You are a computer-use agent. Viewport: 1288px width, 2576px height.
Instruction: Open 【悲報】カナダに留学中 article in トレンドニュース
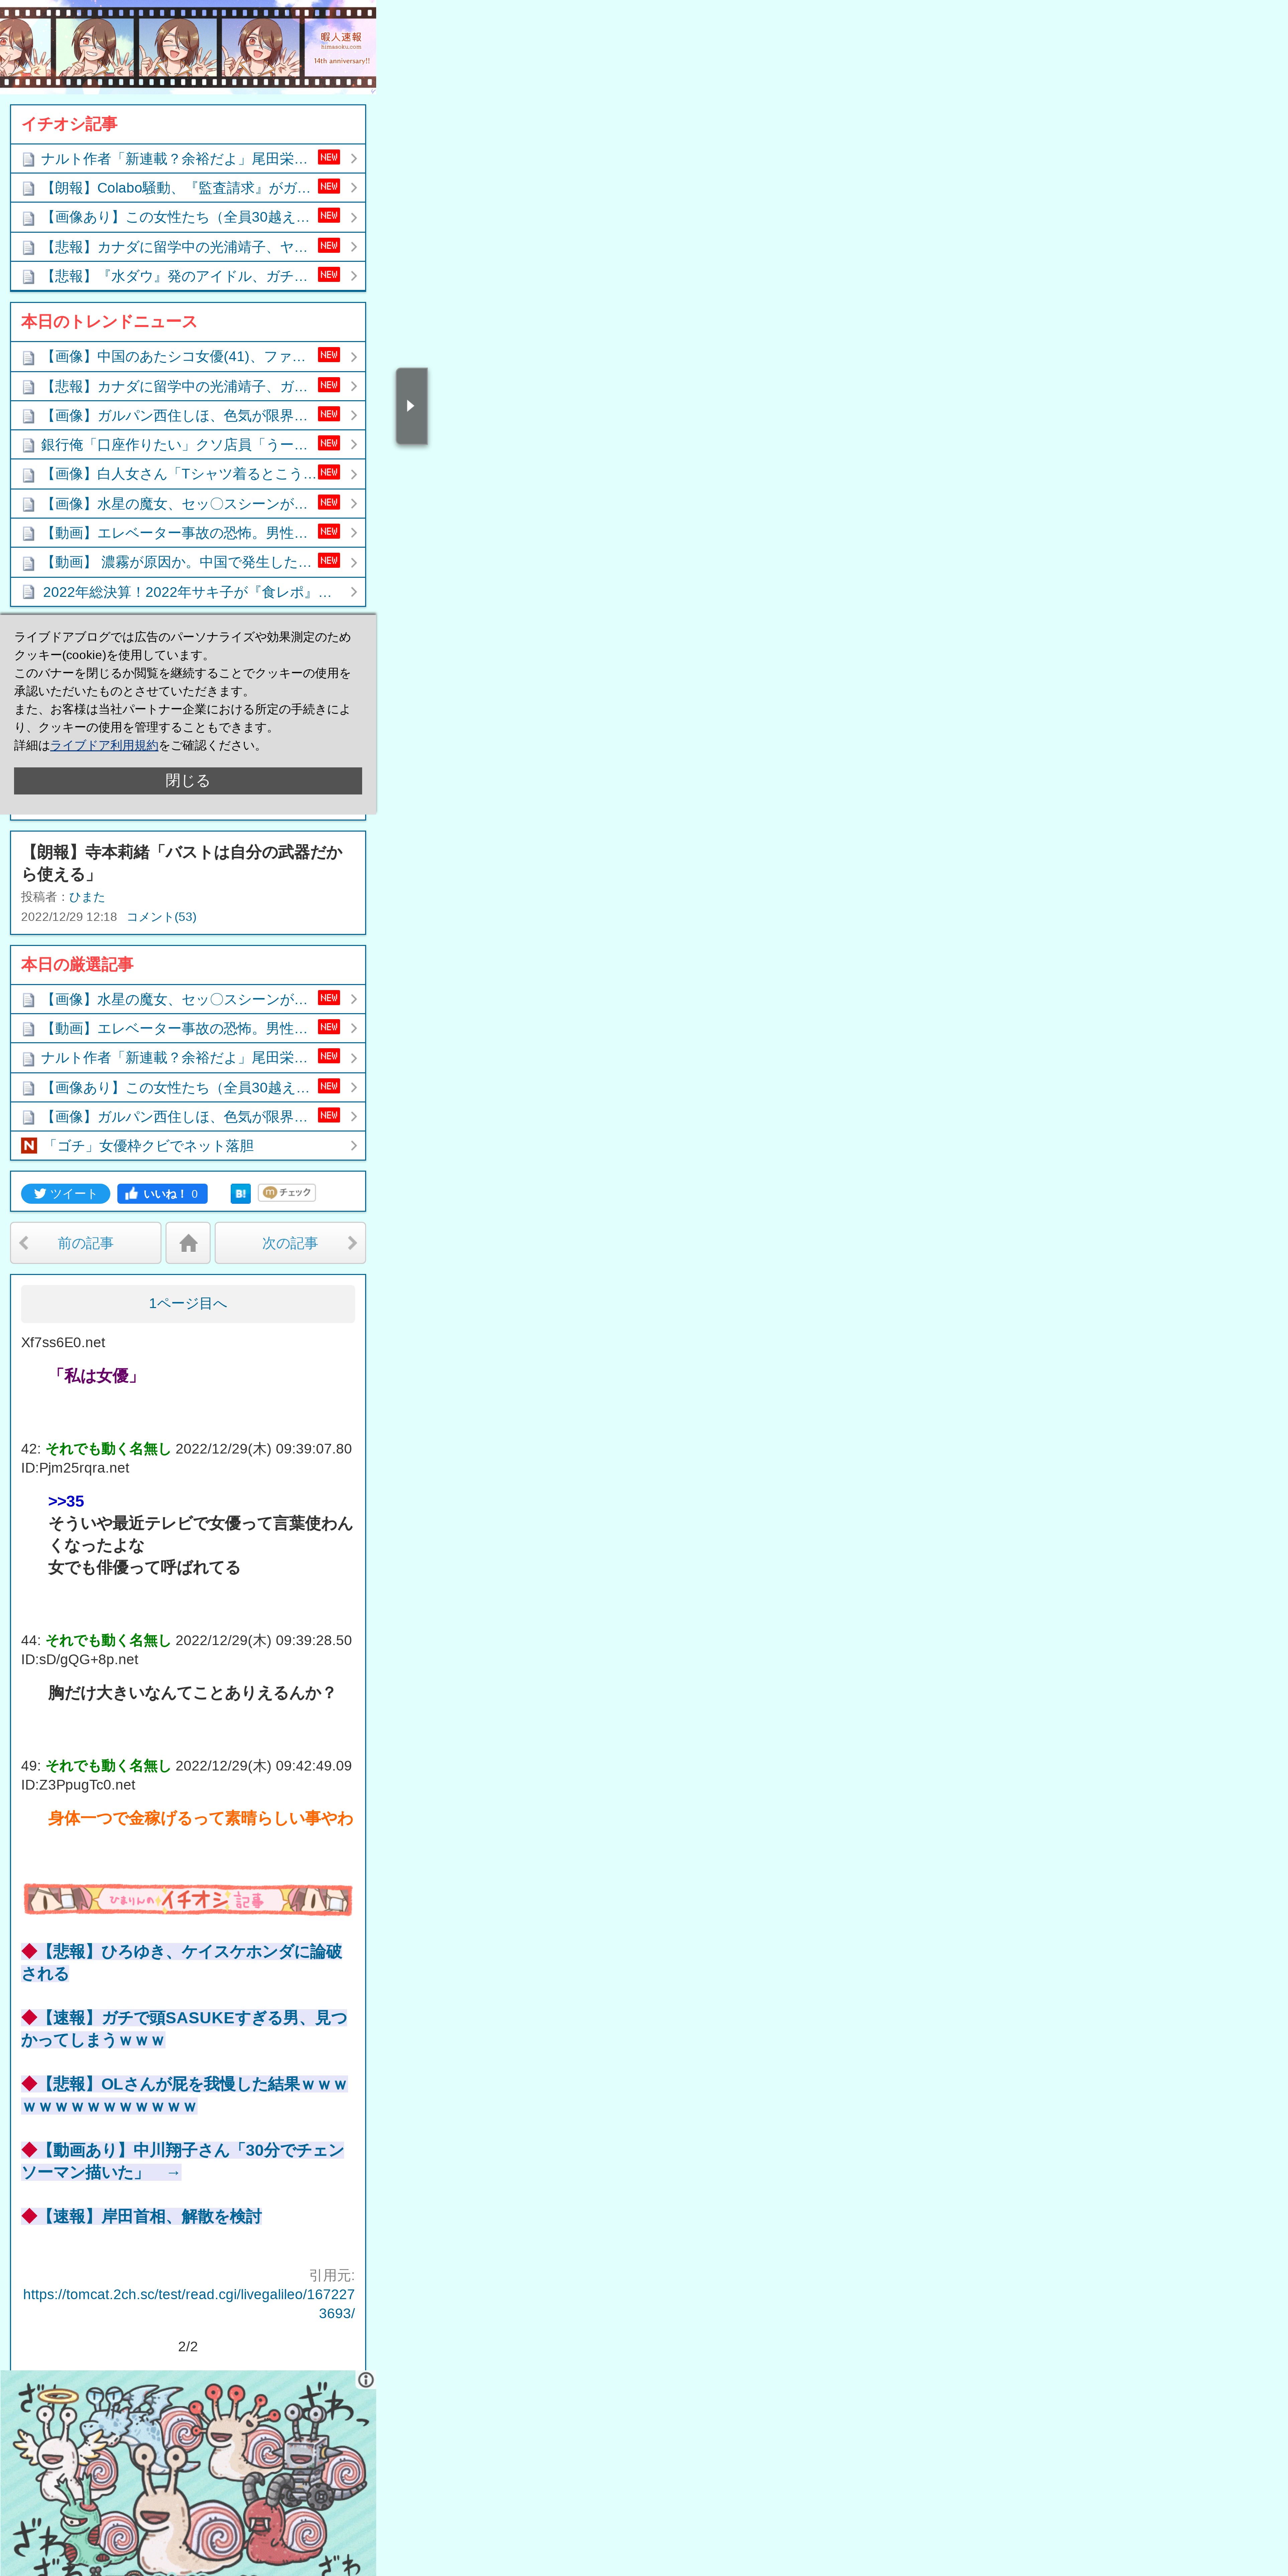coord(188,386)
